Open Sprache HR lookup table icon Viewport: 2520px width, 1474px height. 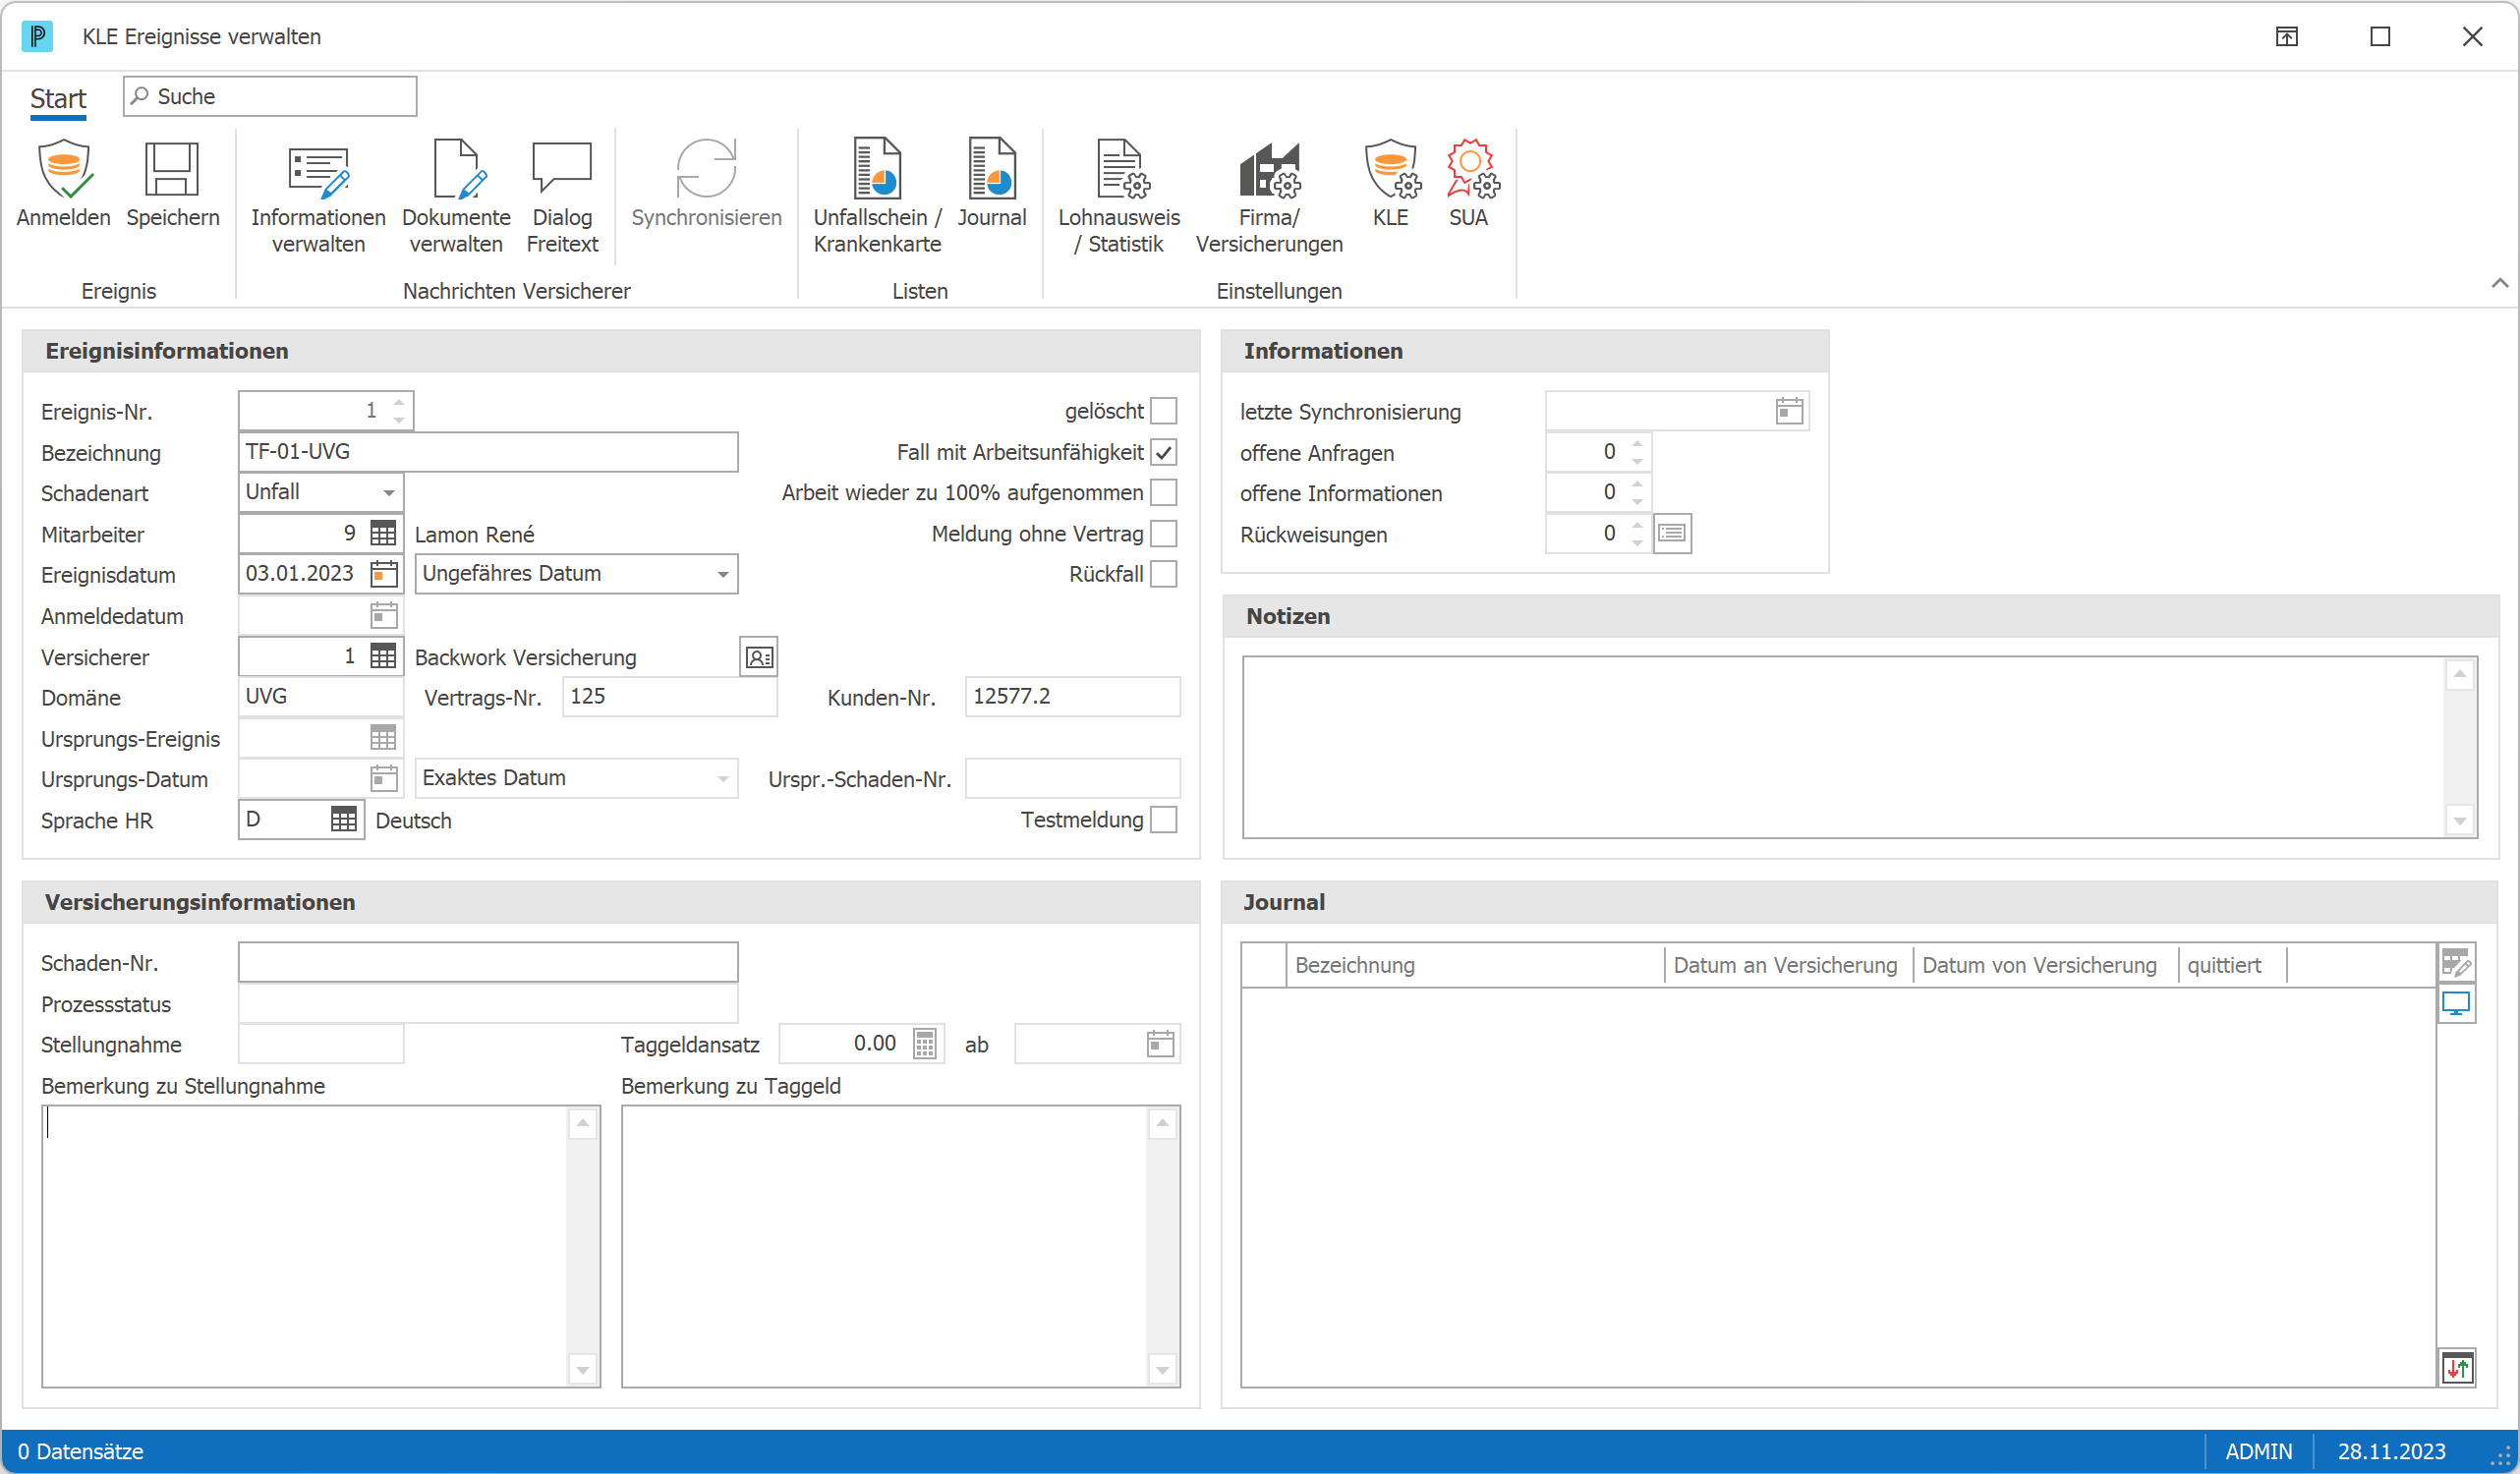(344, 819)
